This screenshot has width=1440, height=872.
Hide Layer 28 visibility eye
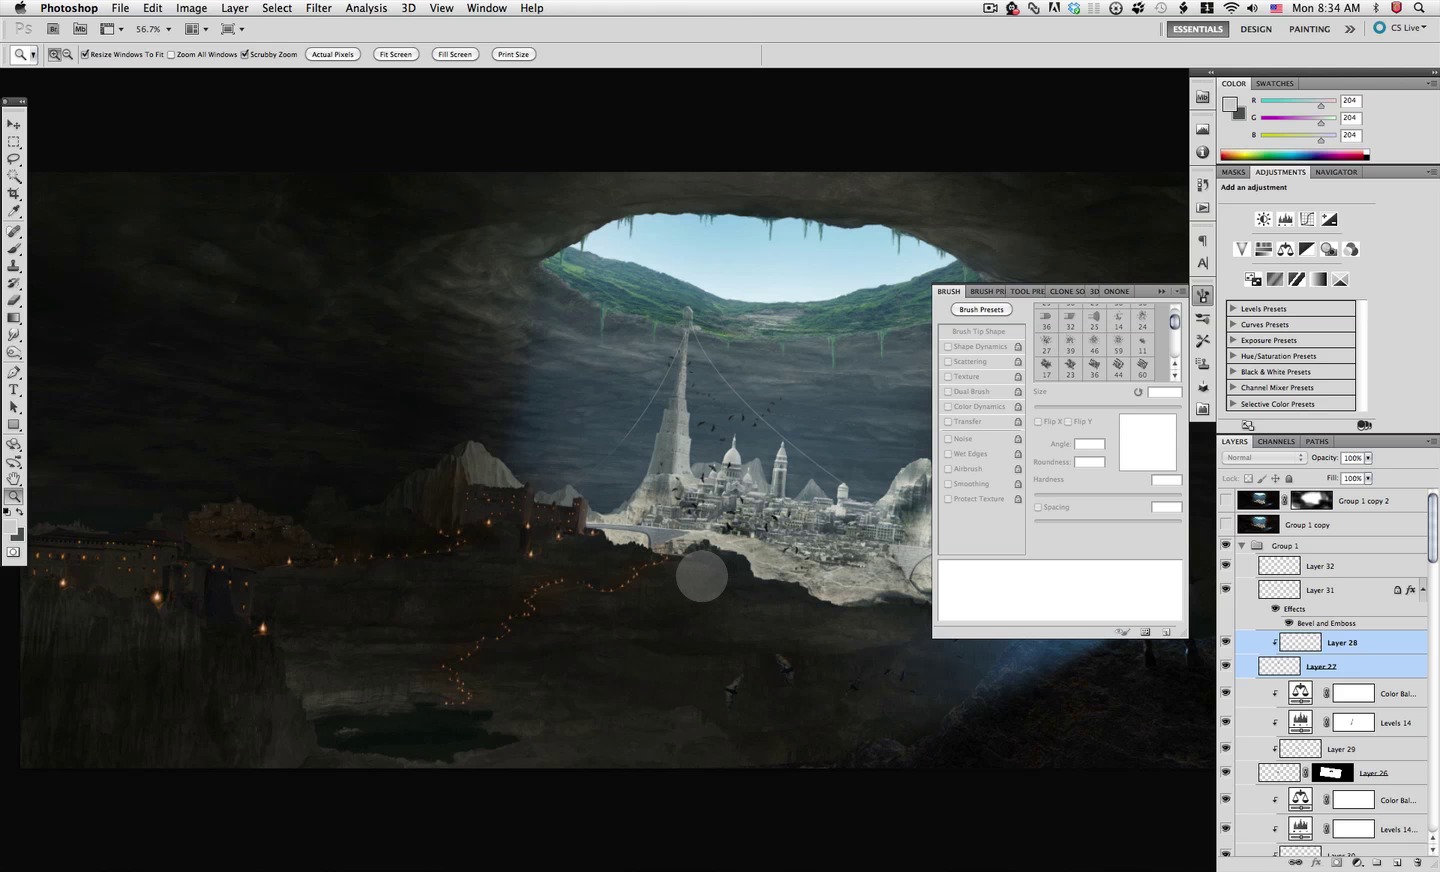click(1226, 642)
